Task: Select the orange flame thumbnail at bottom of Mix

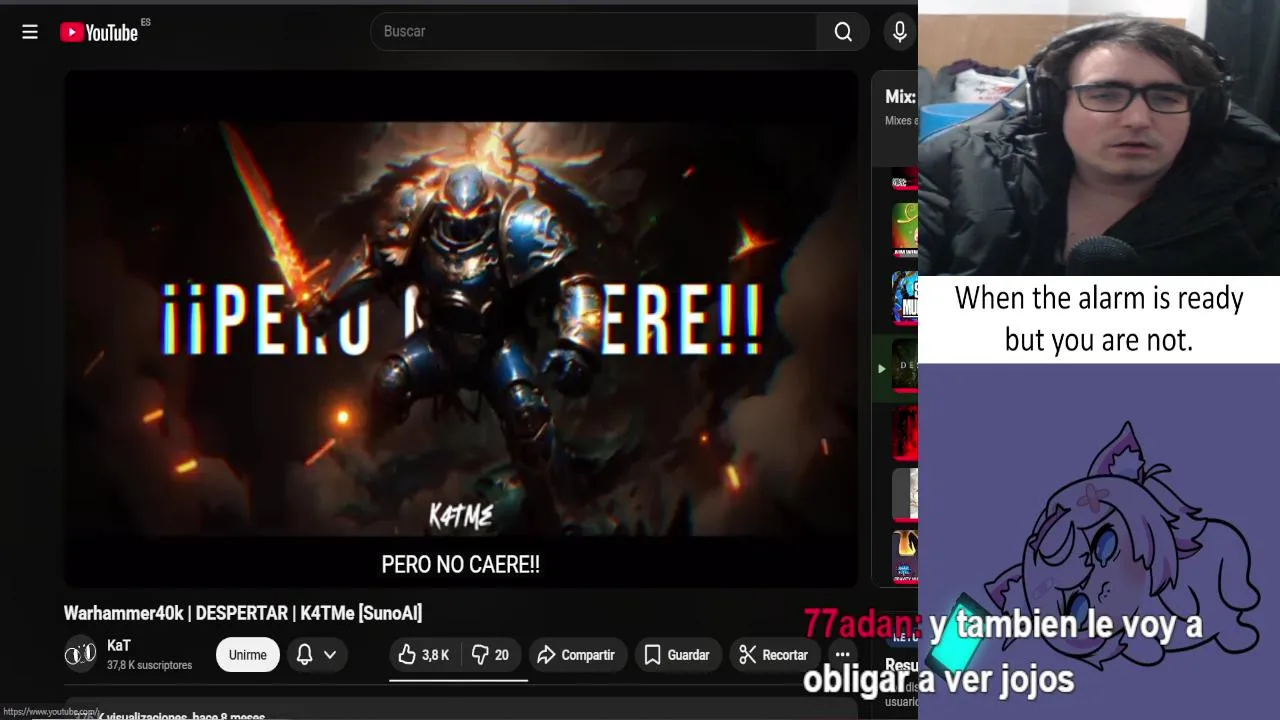Action: pos(905,556)
